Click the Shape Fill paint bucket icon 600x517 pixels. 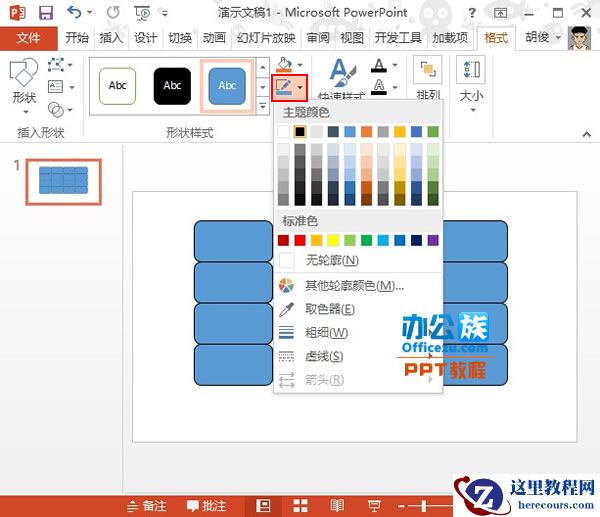pyautogui.click(x=284, y=64)
